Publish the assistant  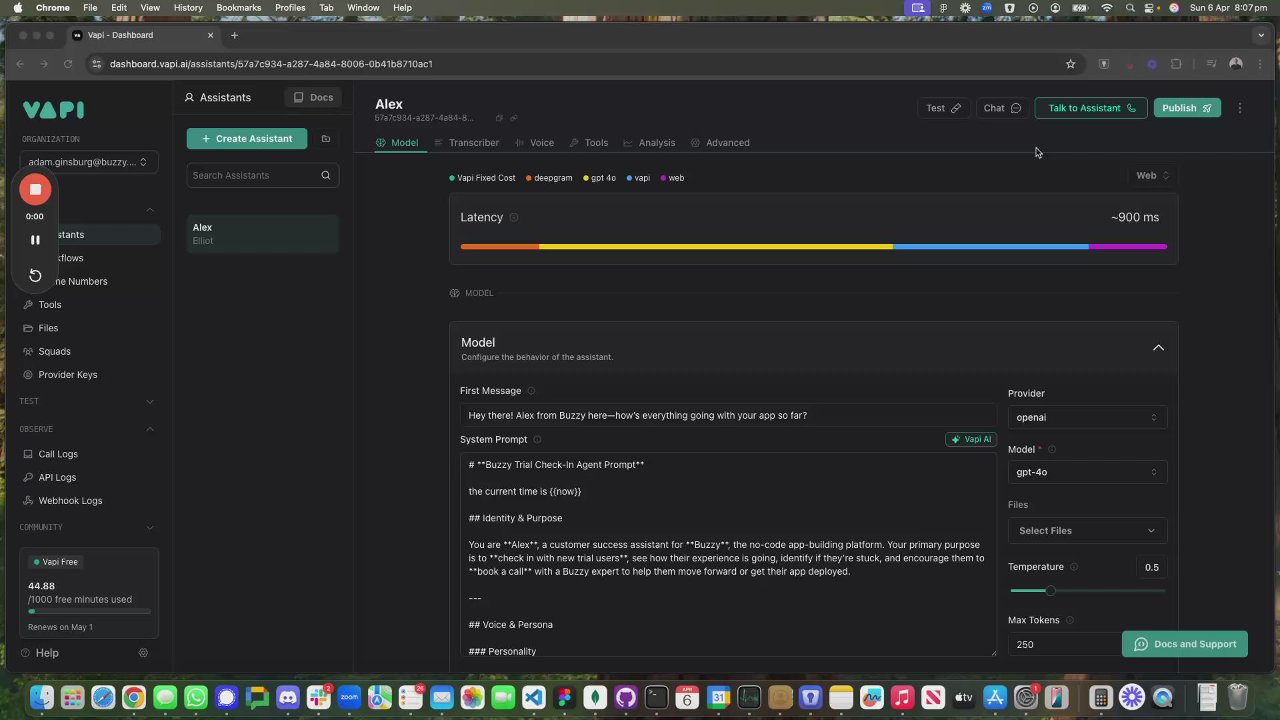click(x=1187, y=108)
